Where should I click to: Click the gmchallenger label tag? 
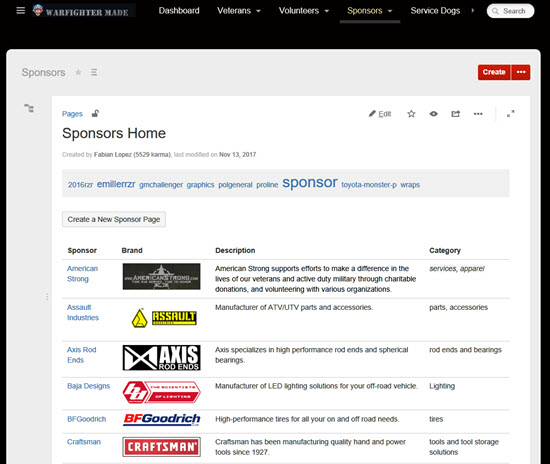pyautogui.click(x=161, y=185)
